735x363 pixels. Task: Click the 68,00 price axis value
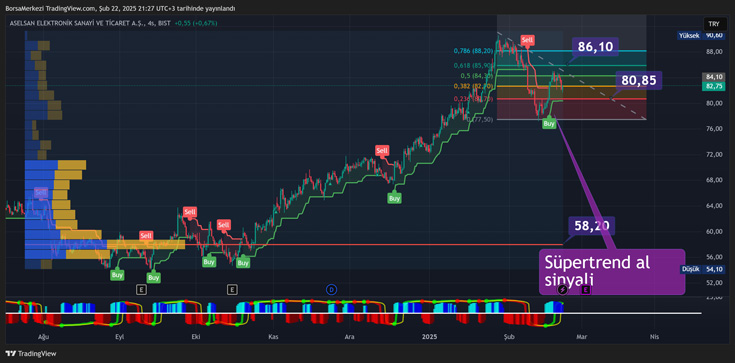(714, 180)
